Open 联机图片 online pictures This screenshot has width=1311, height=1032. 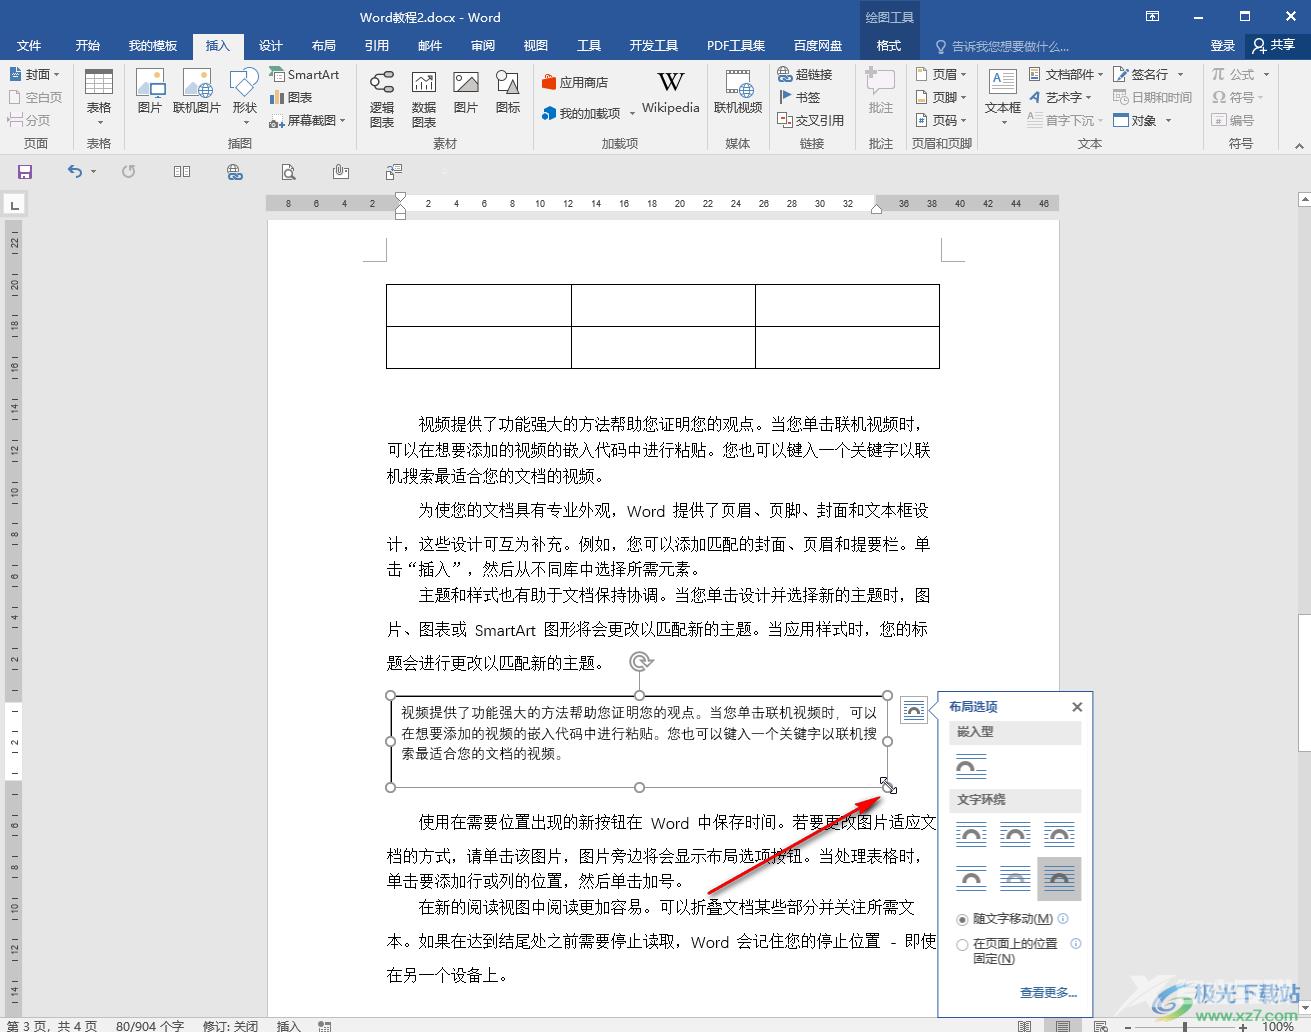(x=197, y=92)
